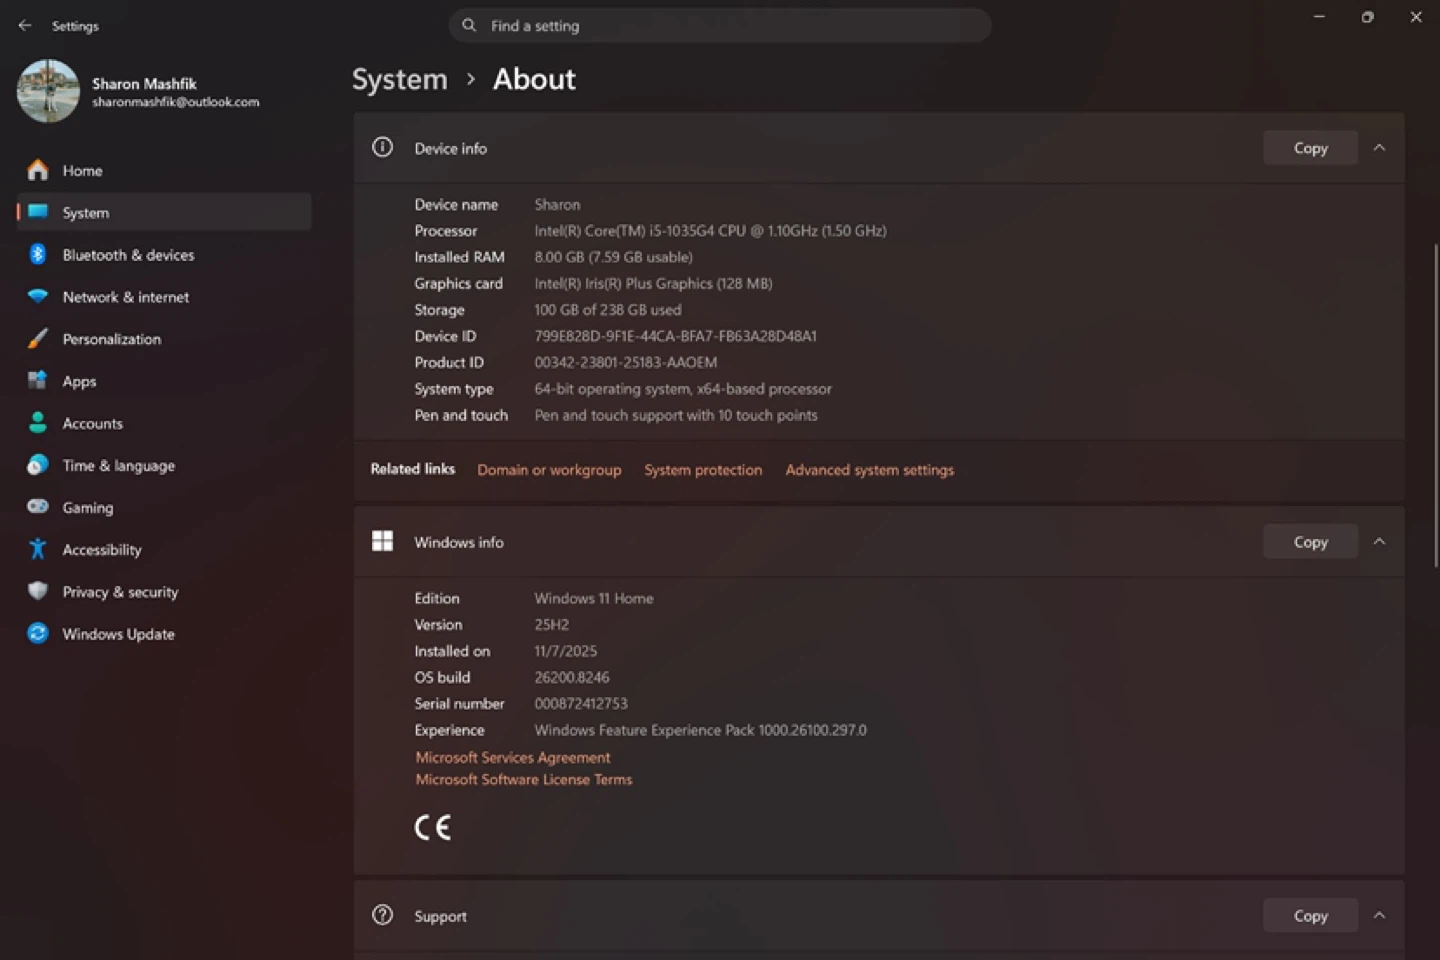The height and width of the screenshot is (960, 1440).
Task: Go to Privacy & security settings
Action: (164, 591)
